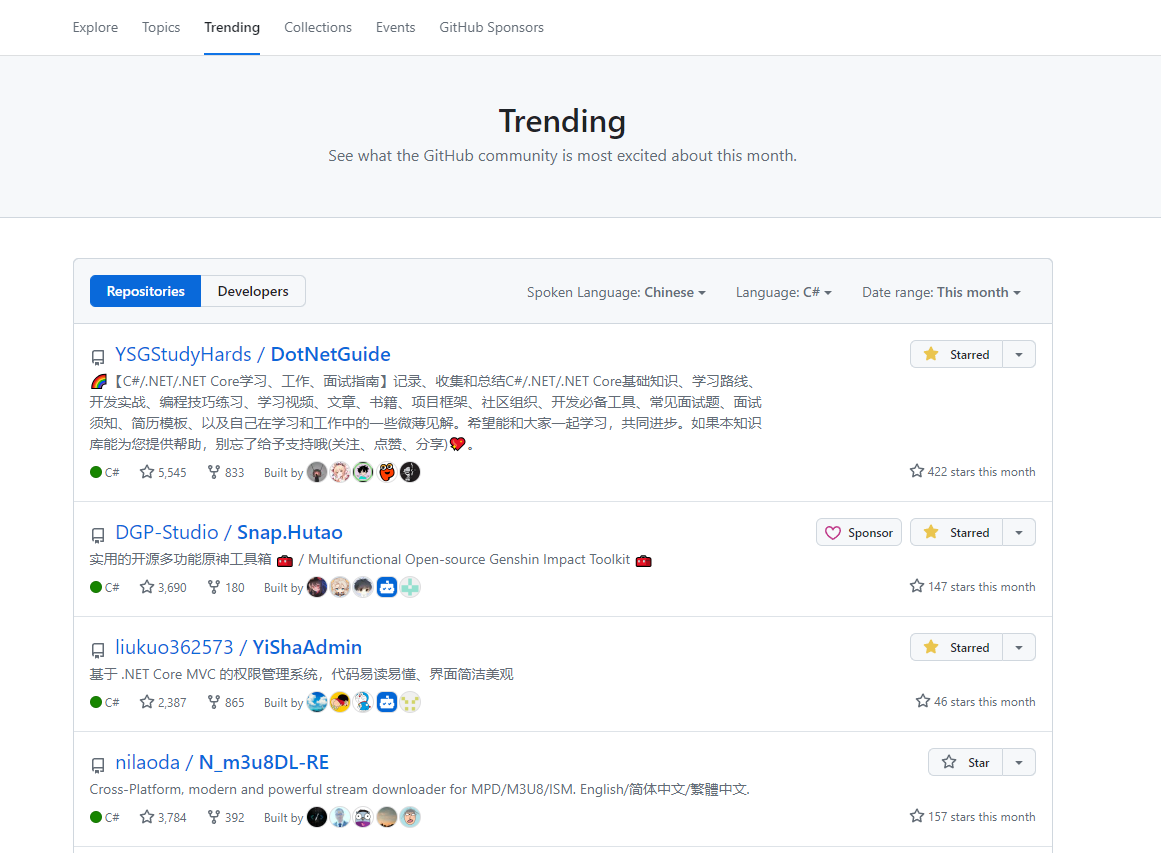This screenshot has width=1161, height=853.
Task: Expand the list dropdown next to N_m3u8DL-RE Star
Action: coord(1019,762)
